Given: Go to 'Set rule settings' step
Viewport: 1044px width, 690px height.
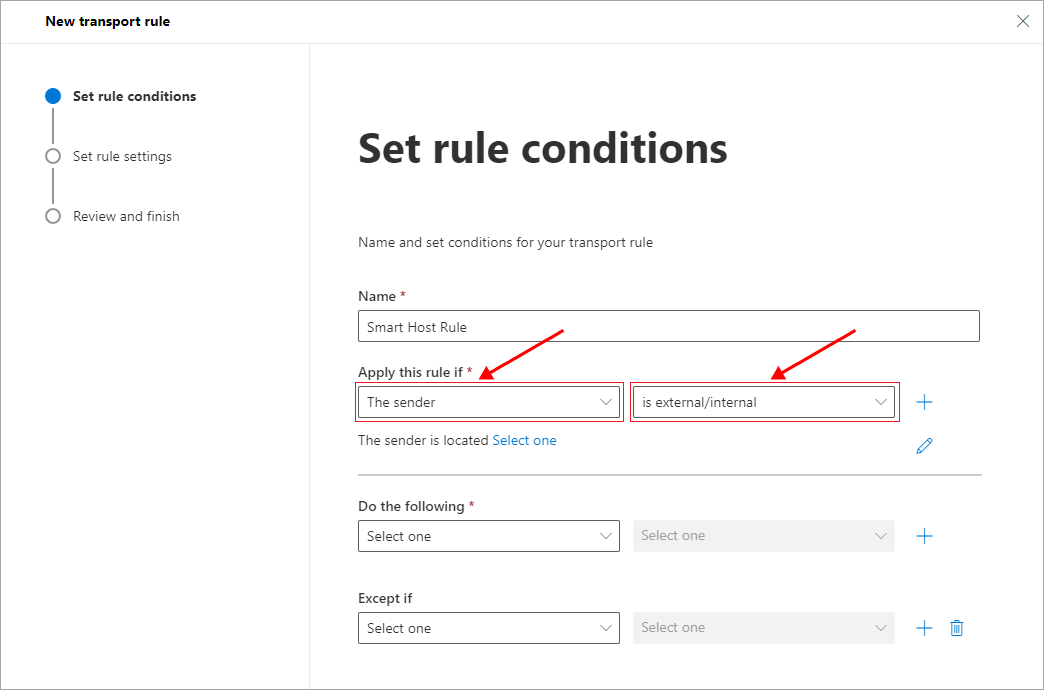Looking at the screenshot, I should 122,157.
